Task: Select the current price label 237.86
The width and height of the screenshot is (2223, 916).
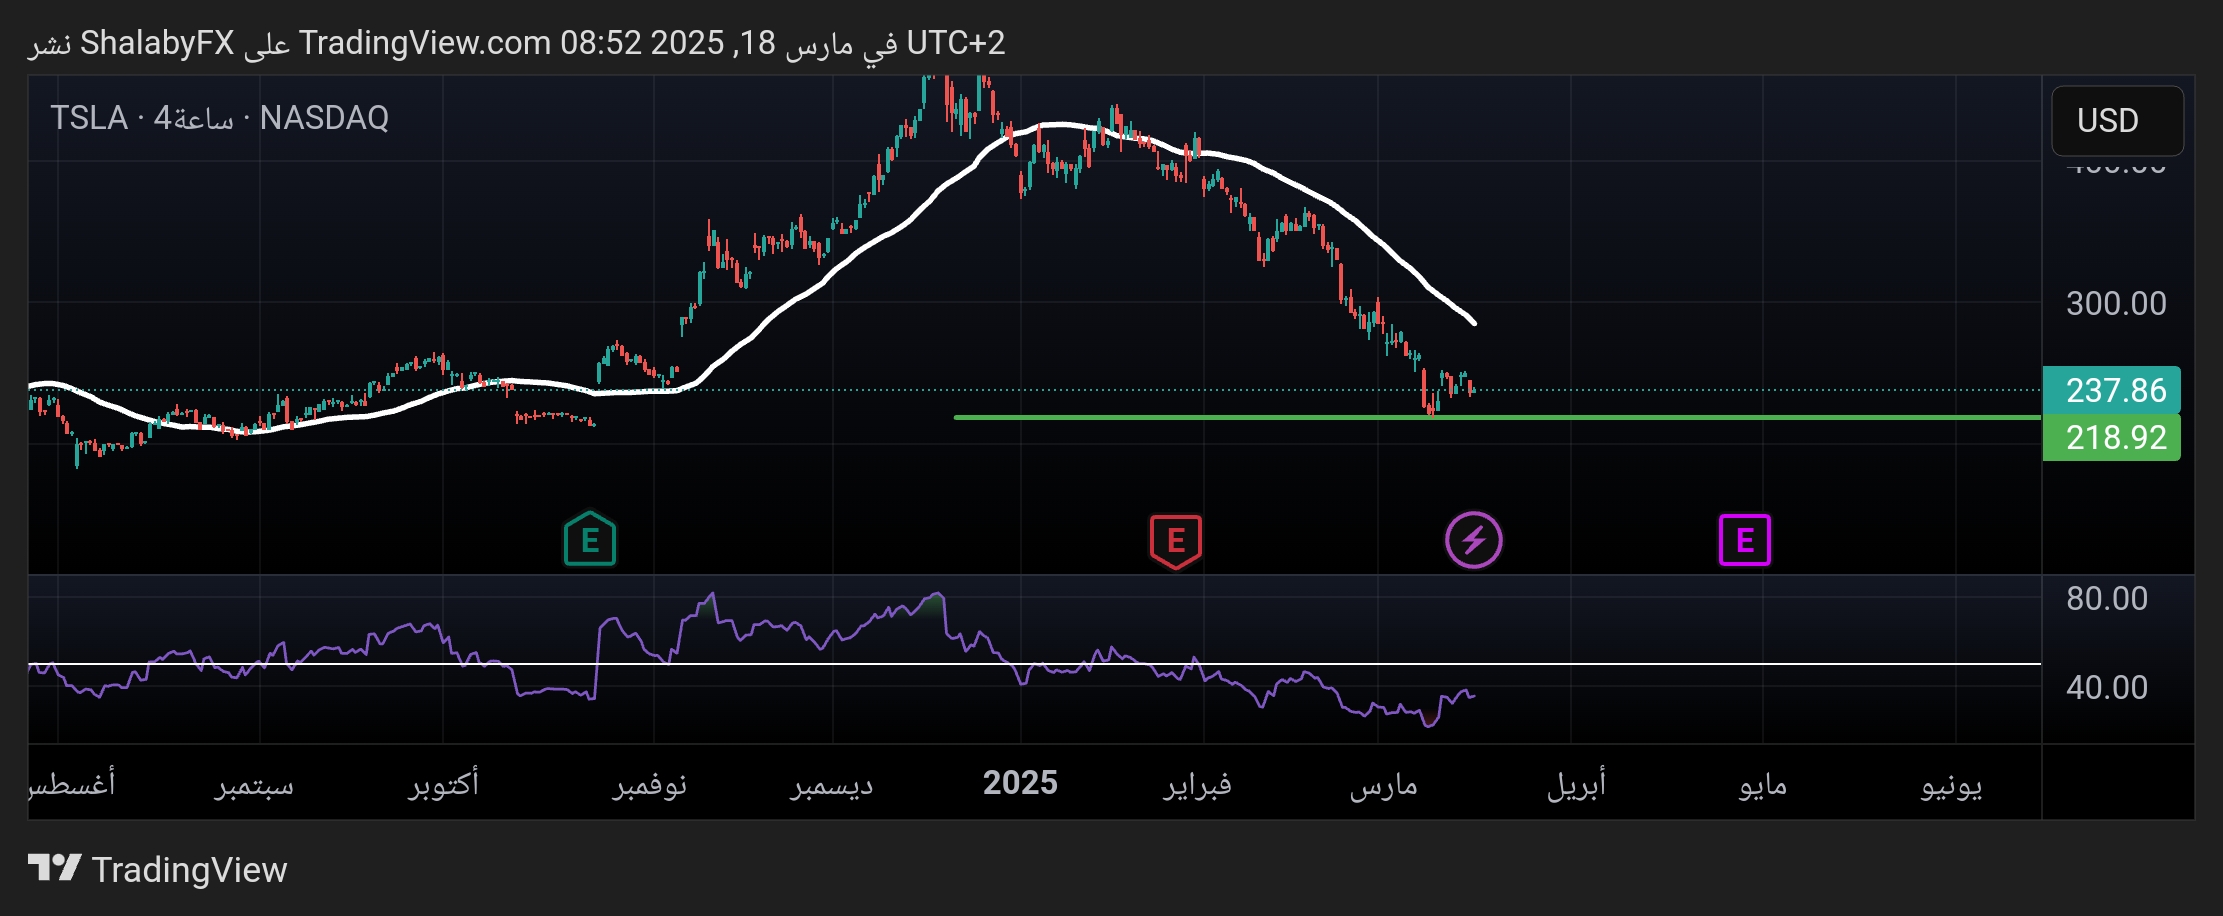Action: tap(2111, 390)
